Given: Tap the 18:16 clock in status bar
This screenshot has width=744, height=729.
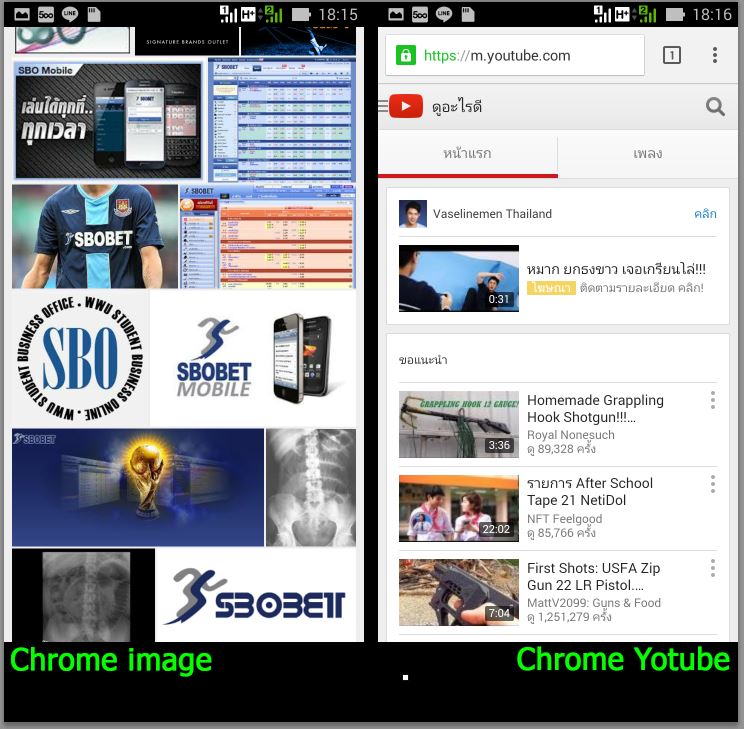Looking at the screenshot, I should pos(712,15).
